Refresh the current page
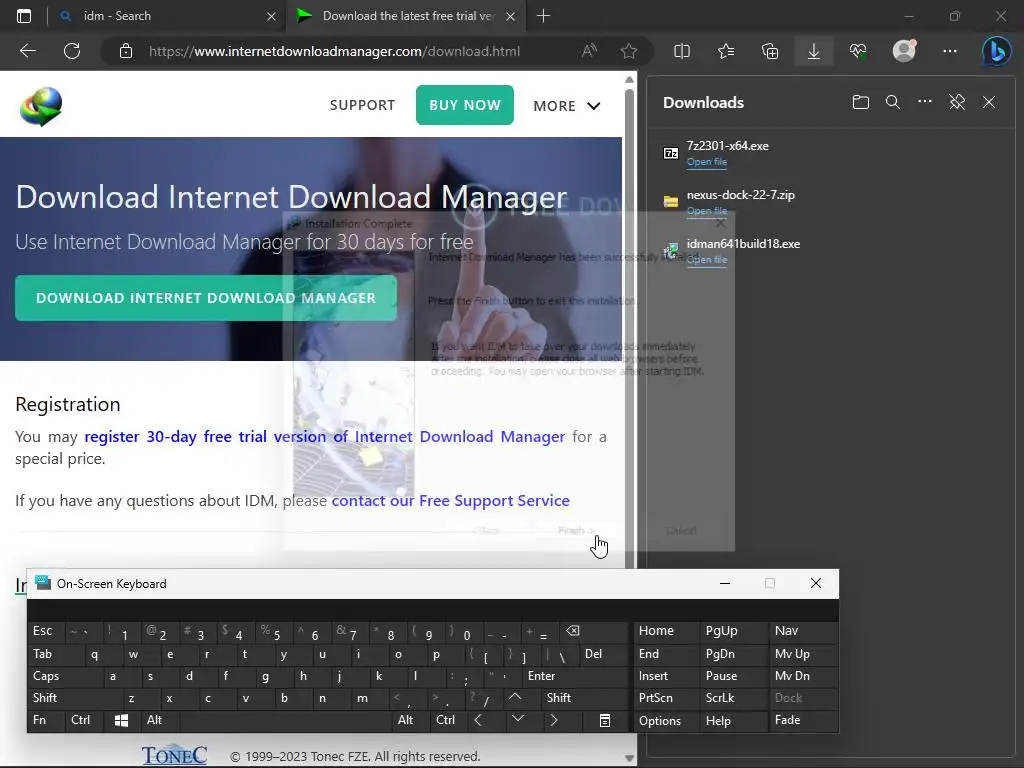This screenshot has height=768, width=1024. point(72,51)
